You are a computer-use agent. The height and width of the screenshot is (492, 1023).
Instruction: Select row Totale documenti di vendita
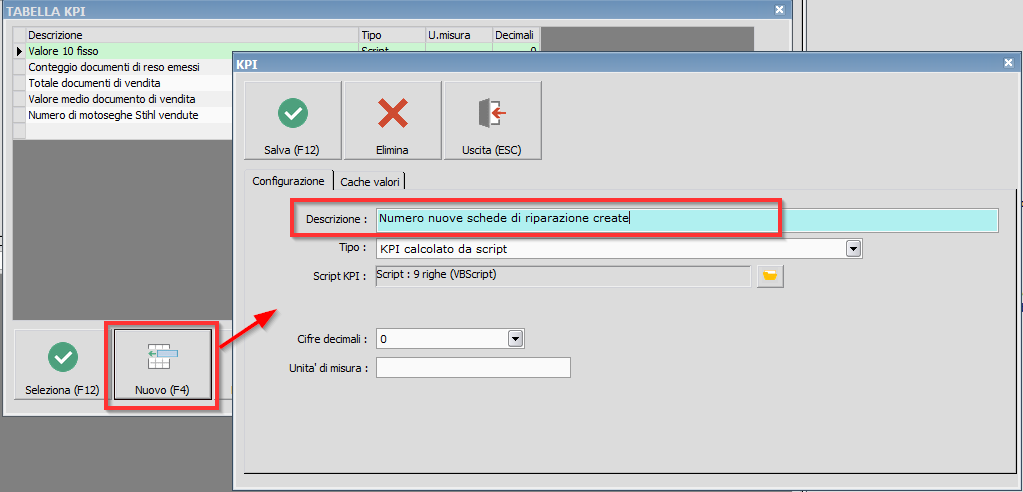click(120, 83)
